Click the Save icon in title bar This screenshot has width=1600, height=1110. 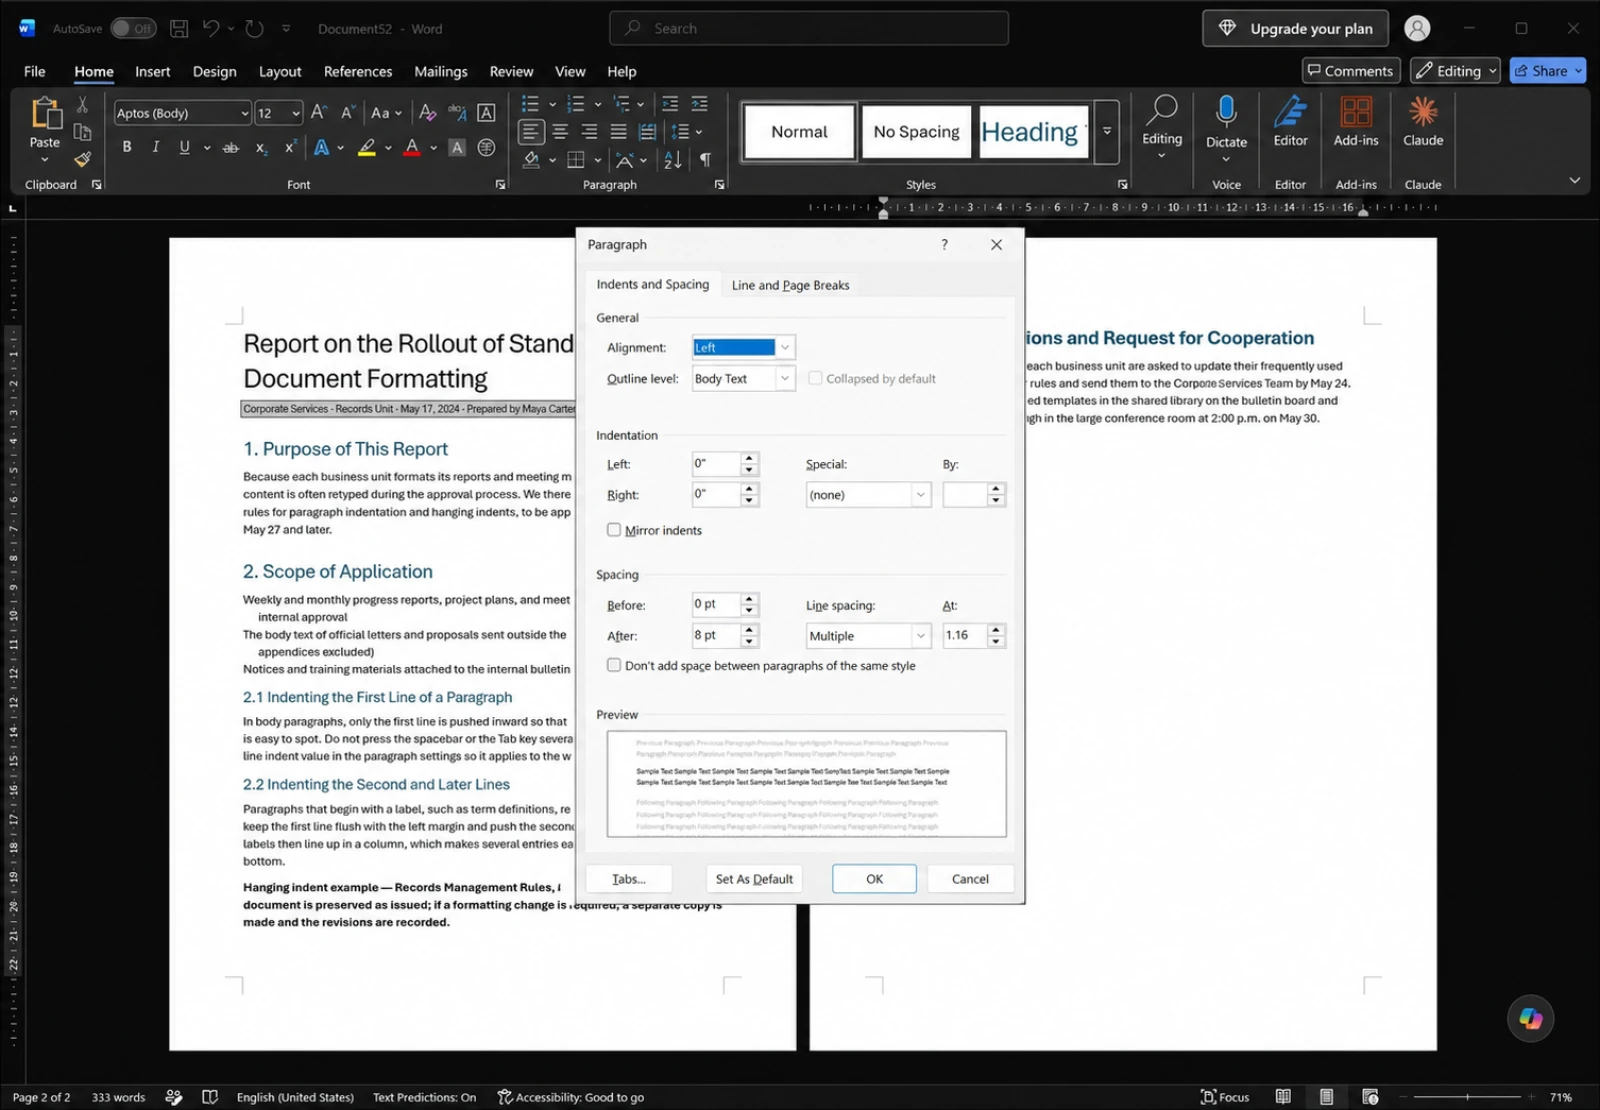[x=179, y=28]
